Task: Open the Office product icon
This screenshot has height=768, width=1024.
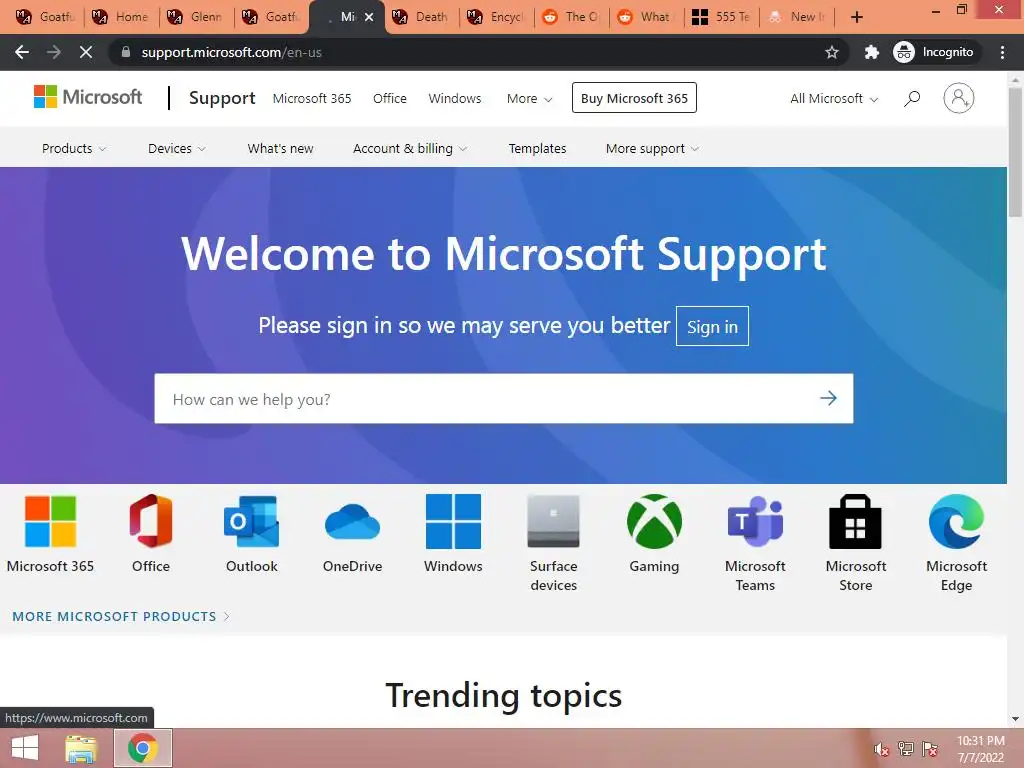Action: point(151,520)
